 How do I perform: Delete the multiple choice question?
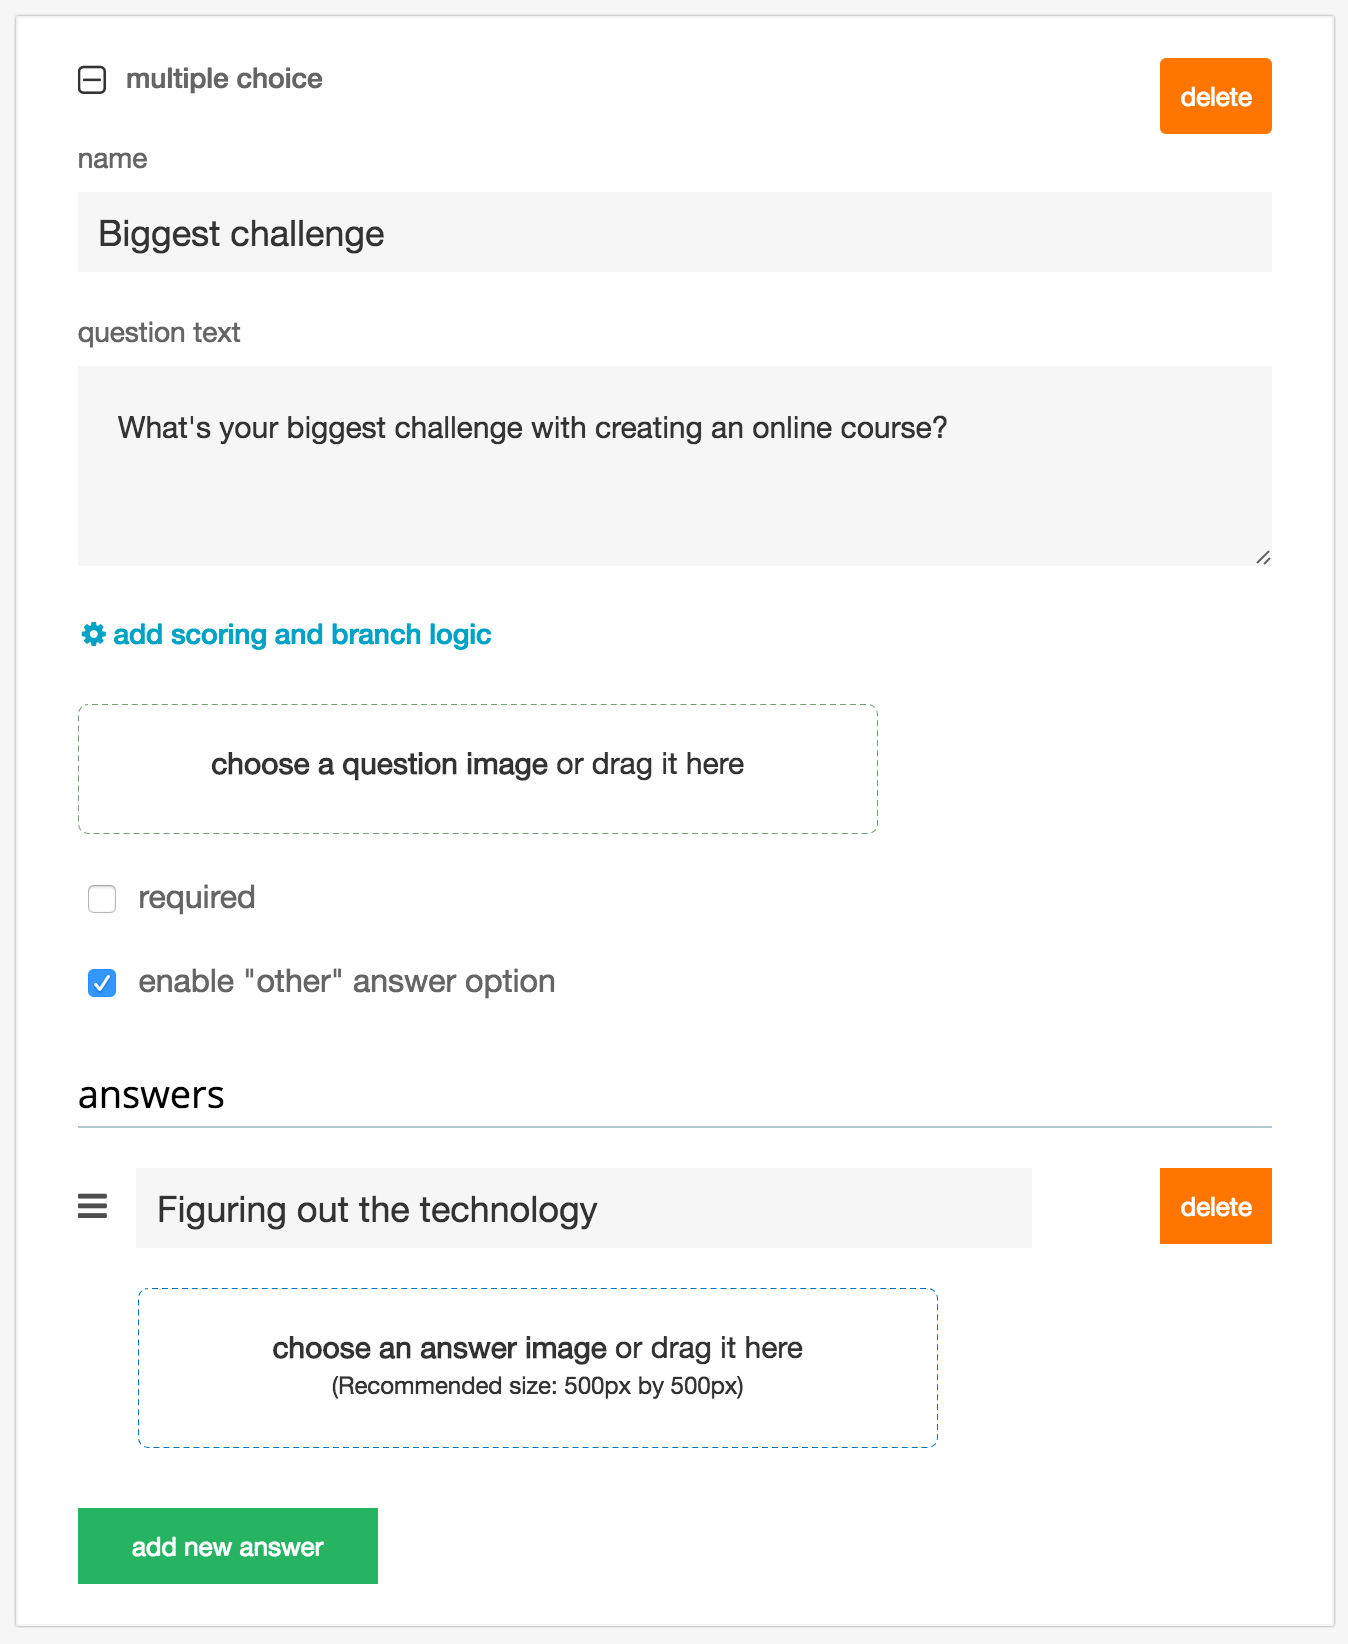click(x=1215, y=96)
